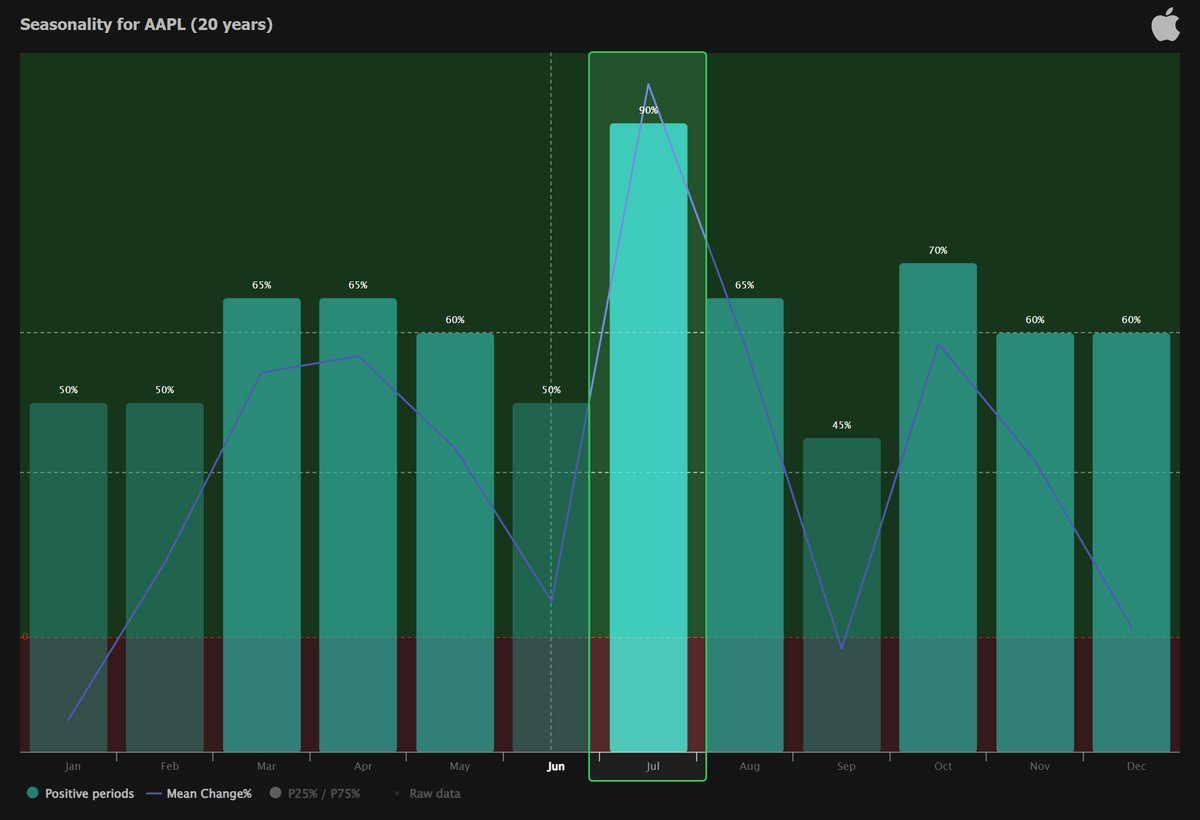This screenshot has width=1200, height=820.
Task: Select the Sep bar showing 45%
Action: click(842, 594)
